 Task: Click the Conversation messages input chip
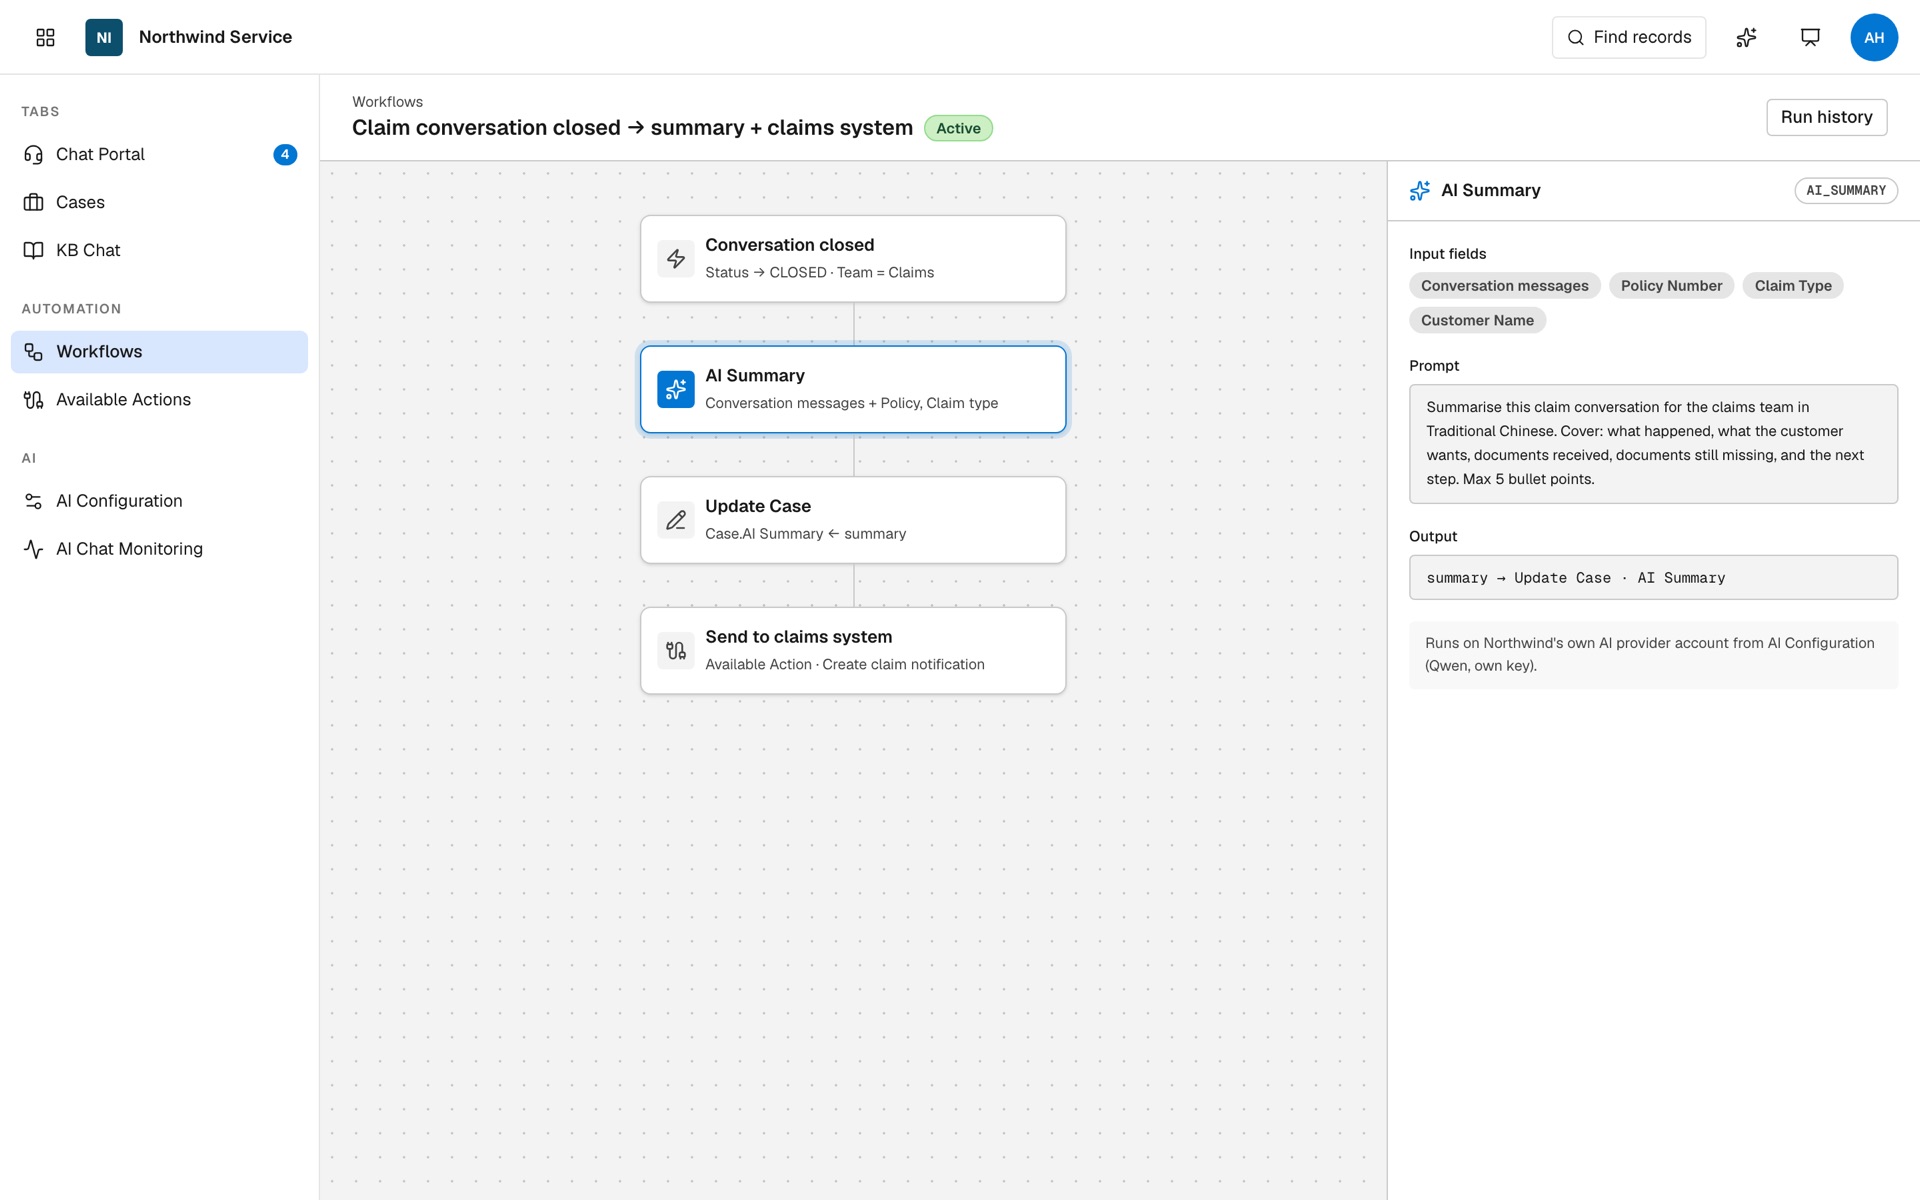[1504, 286]
